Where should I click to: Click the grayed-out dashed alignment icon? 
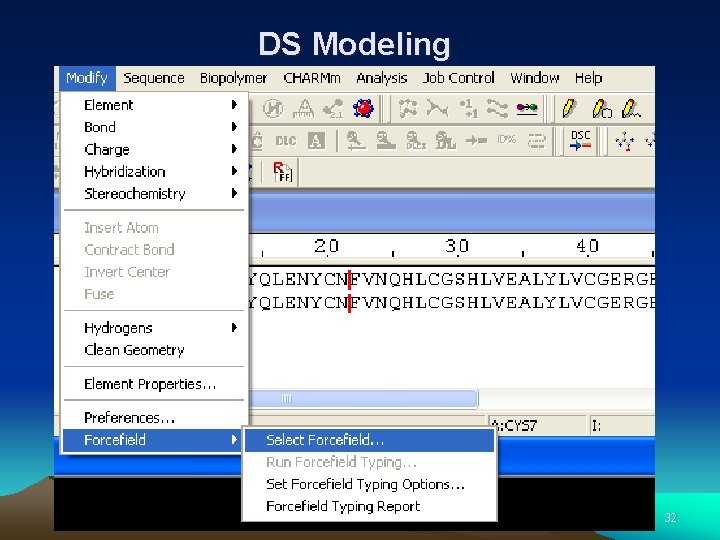[536, 141]
